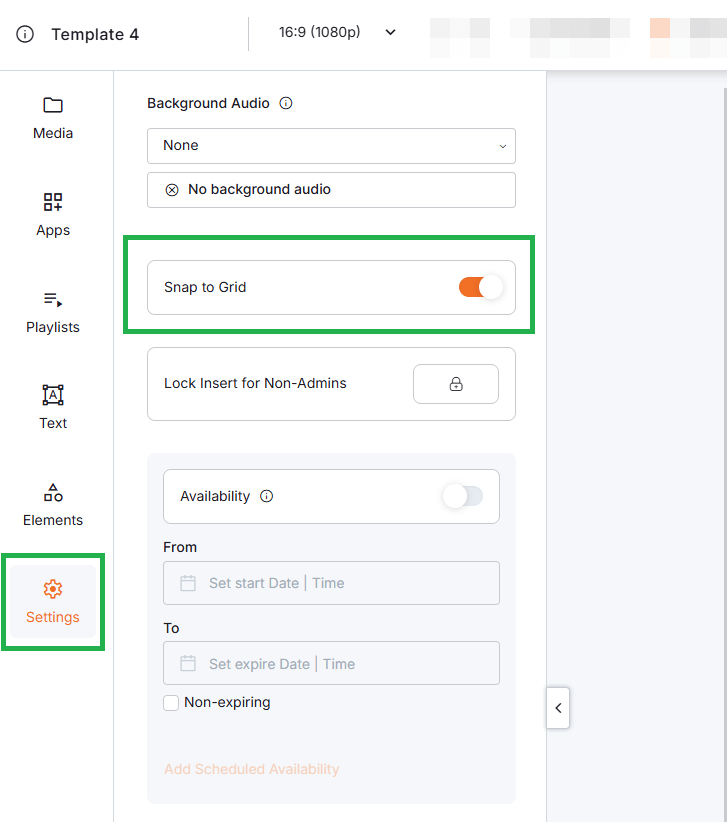The width and height of the screenshot is (727, 822).
Task: Click the Set start Date Time field
Action: 331,582
